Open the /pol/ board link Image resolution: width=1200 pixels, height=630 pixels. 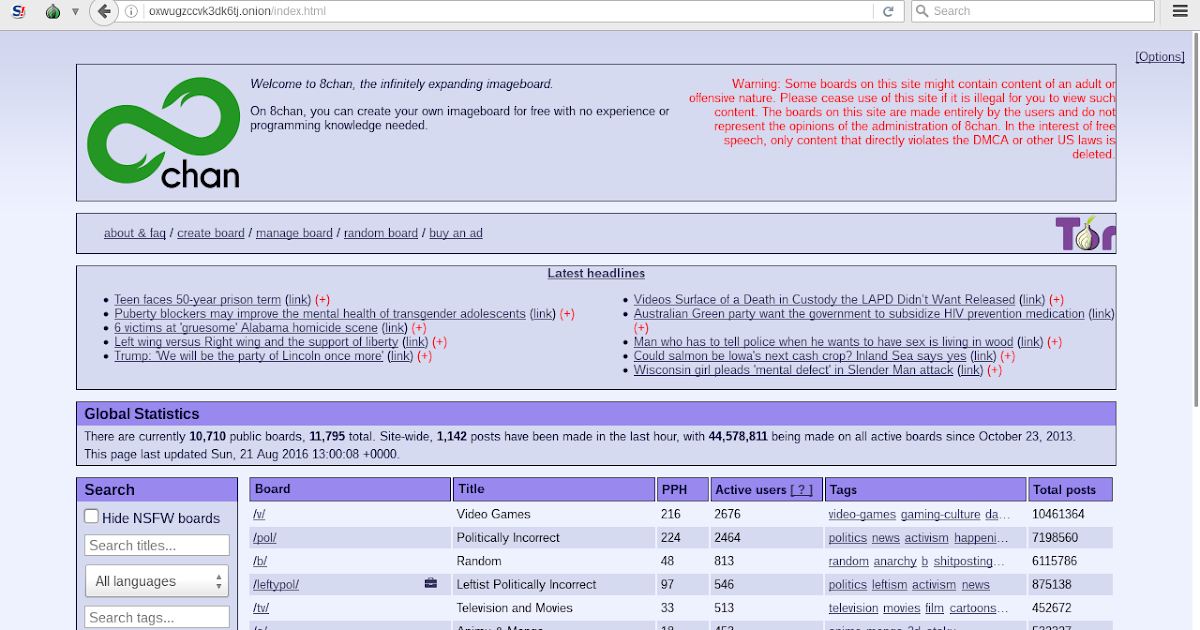[x=265, y=537]
